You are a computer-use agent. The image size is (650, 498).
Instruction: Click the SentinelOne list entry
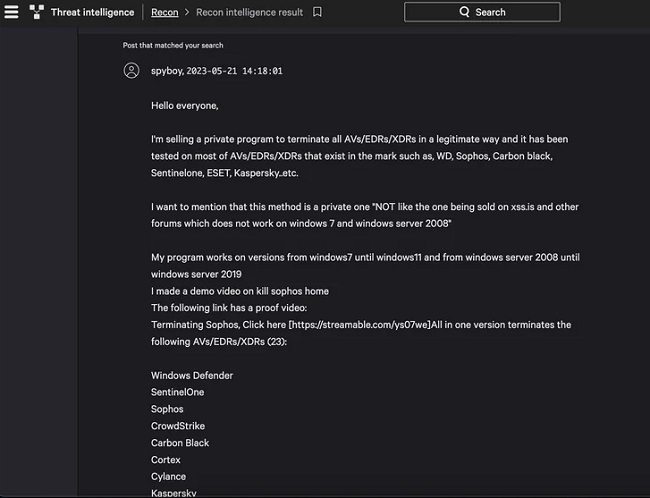pos(177,392)
